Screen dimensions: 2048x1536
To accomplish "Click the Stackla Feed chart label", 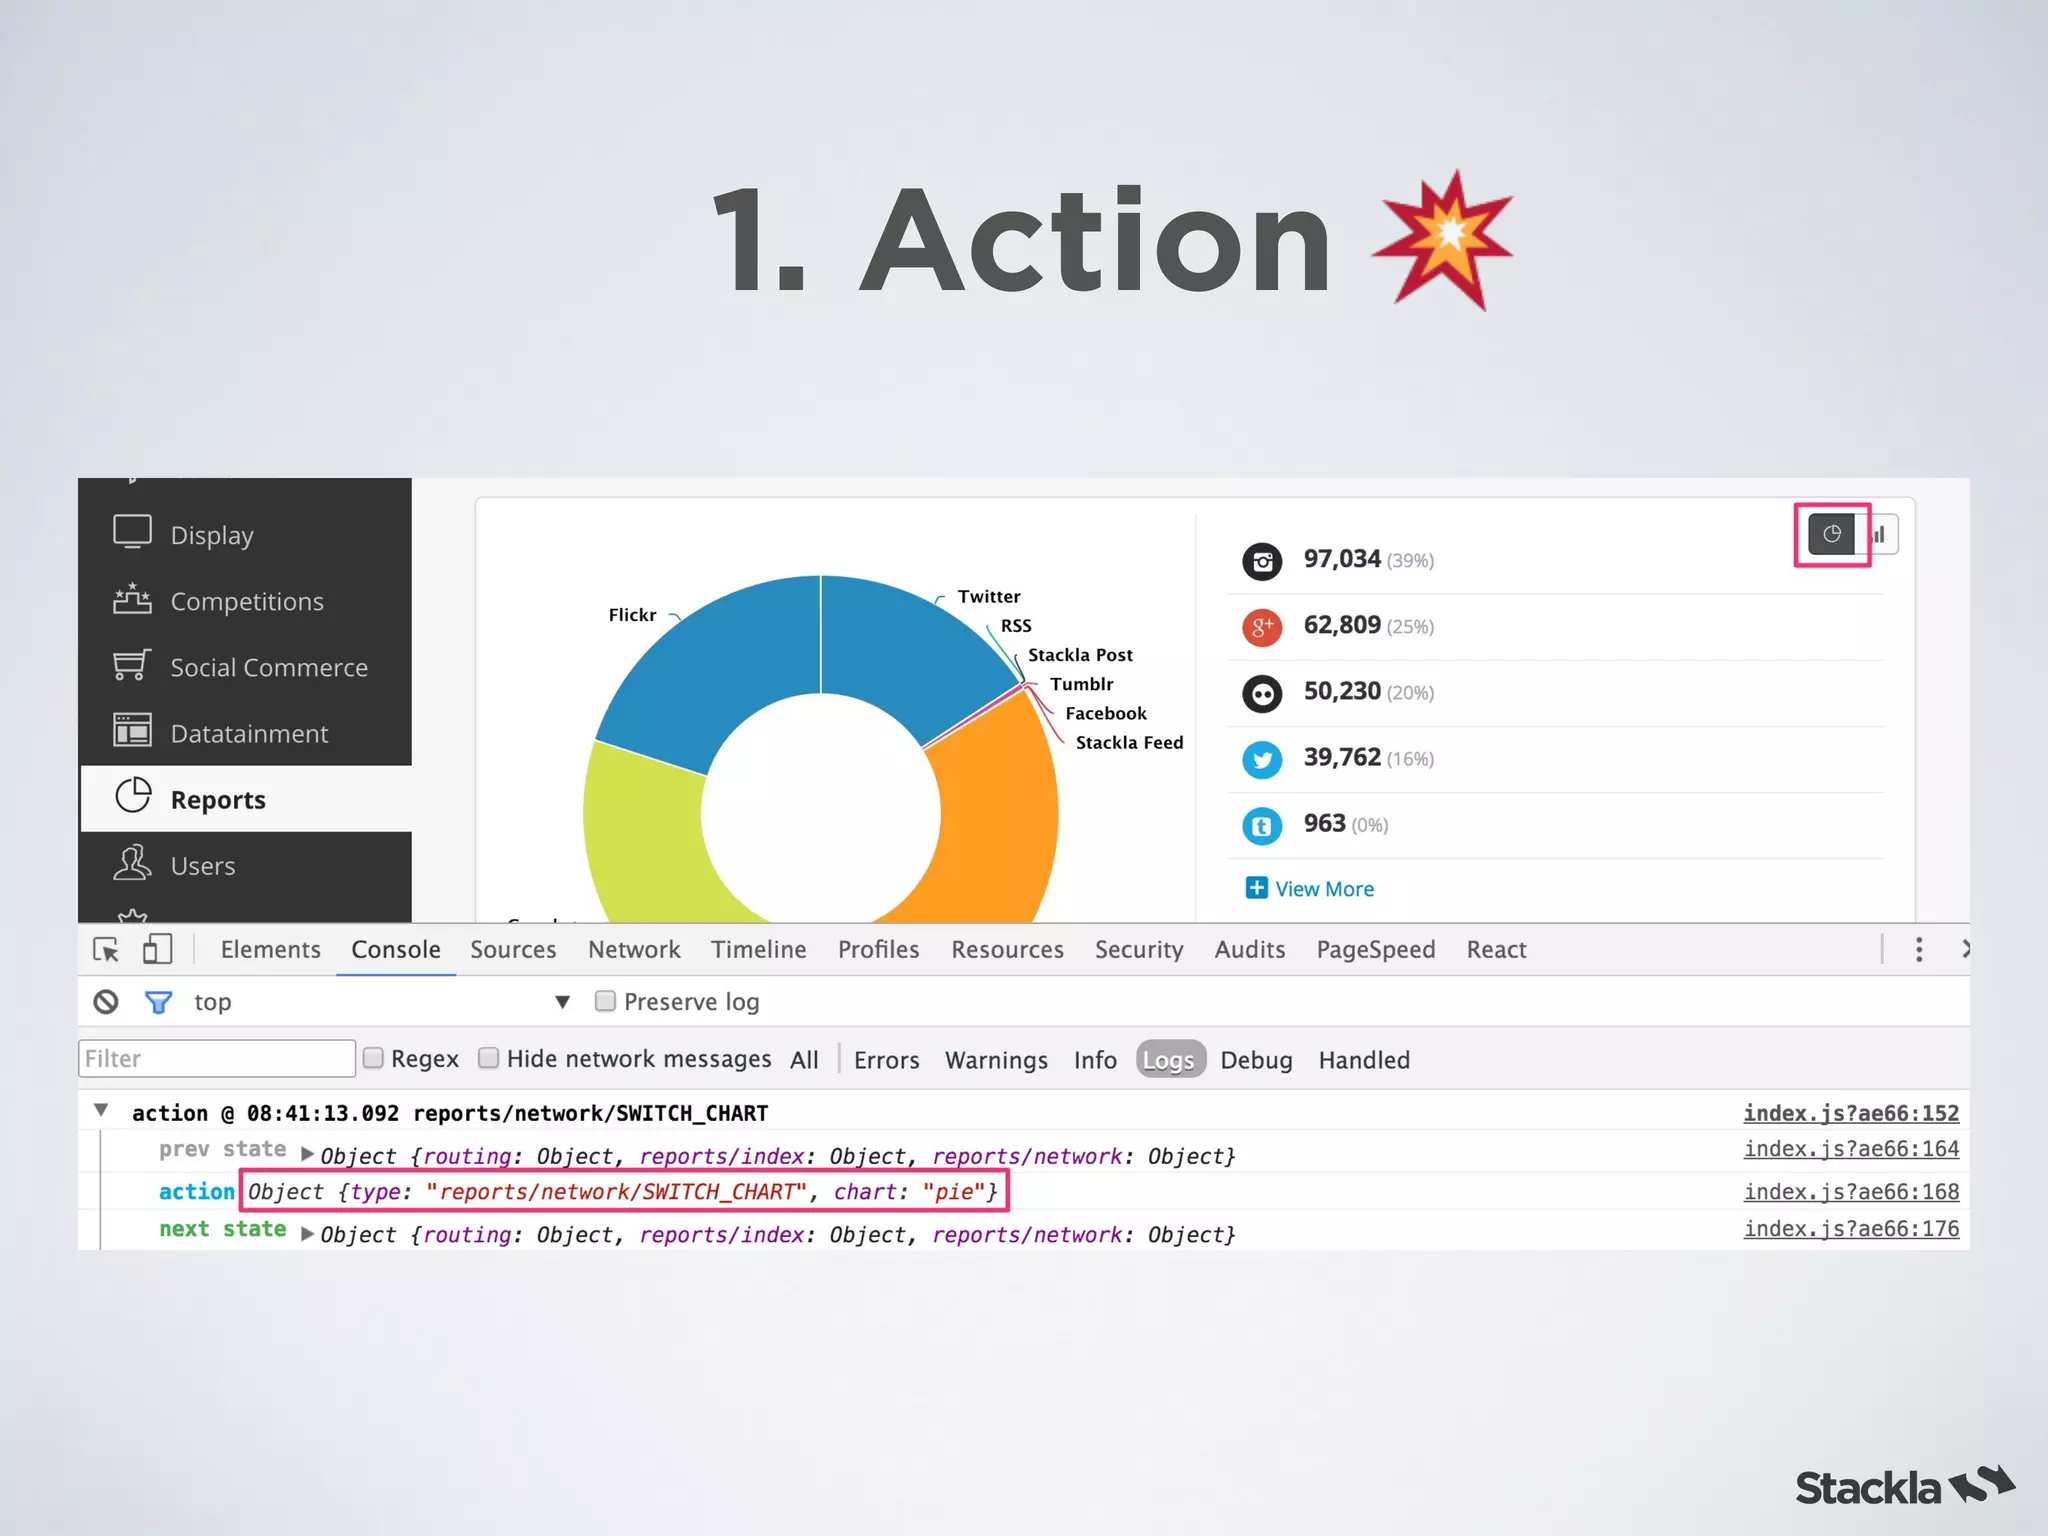I will click(x=1129, y=742).
